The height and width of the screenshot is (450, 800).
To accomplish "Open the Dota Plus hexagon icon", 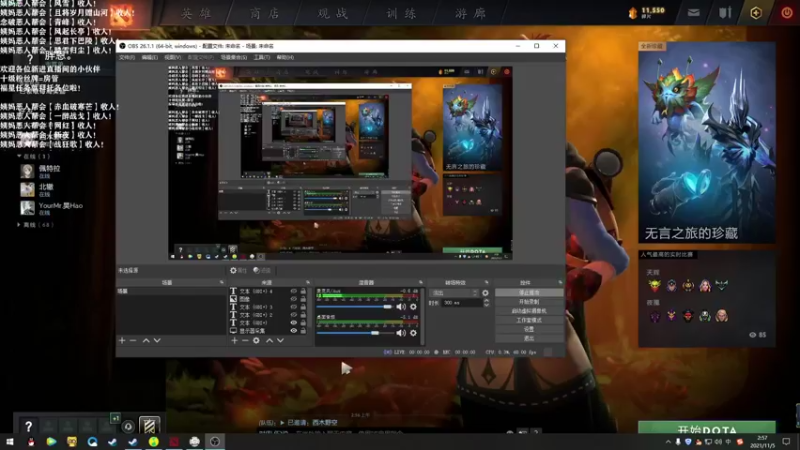I will pos(756,13).
